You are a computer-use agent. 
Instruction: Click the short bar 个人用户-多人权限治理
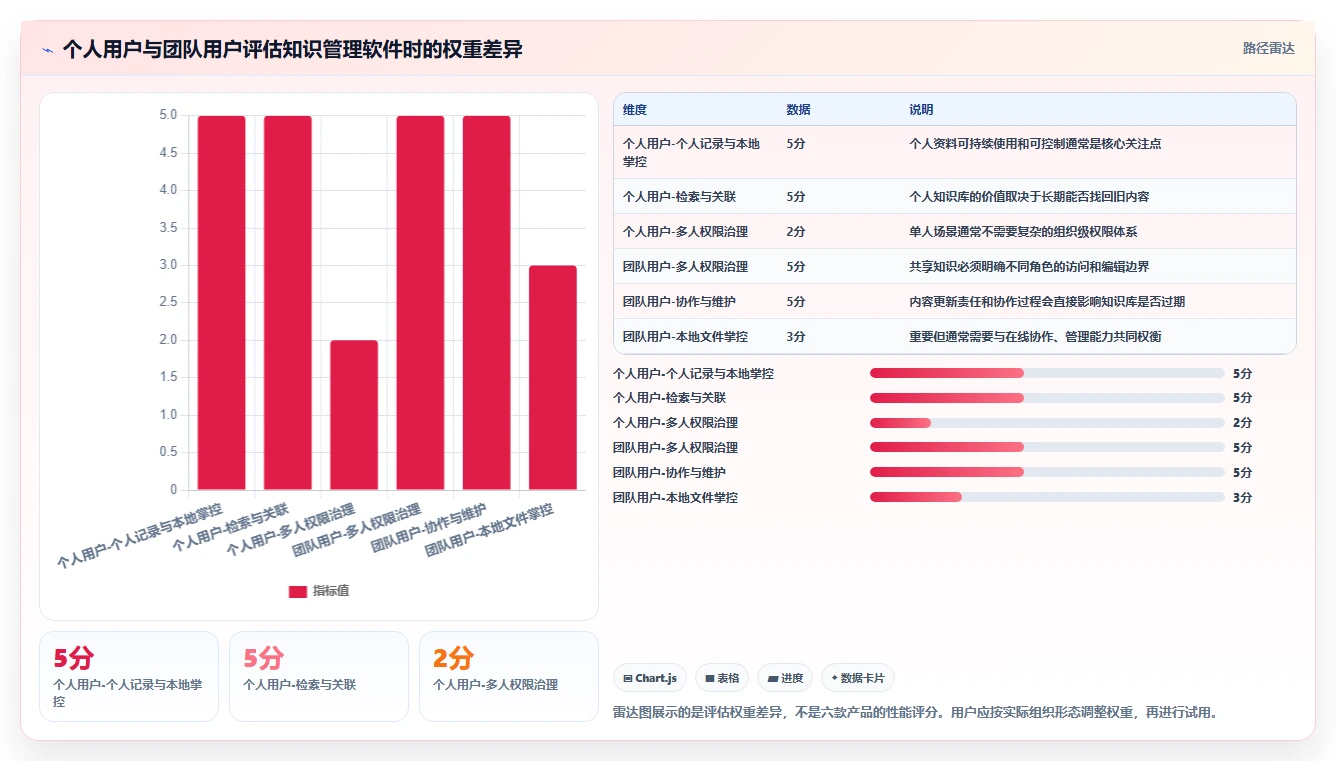click(x=354, y=415)
